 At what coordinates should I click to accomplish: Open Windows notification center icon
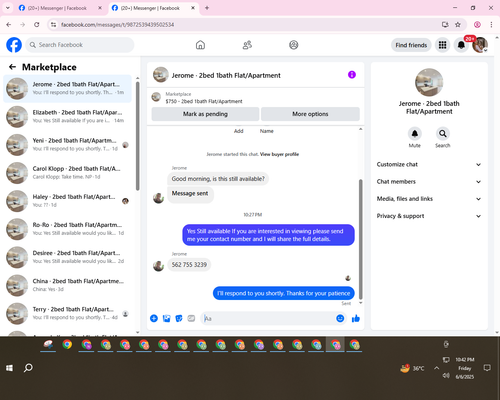[487, 368]
